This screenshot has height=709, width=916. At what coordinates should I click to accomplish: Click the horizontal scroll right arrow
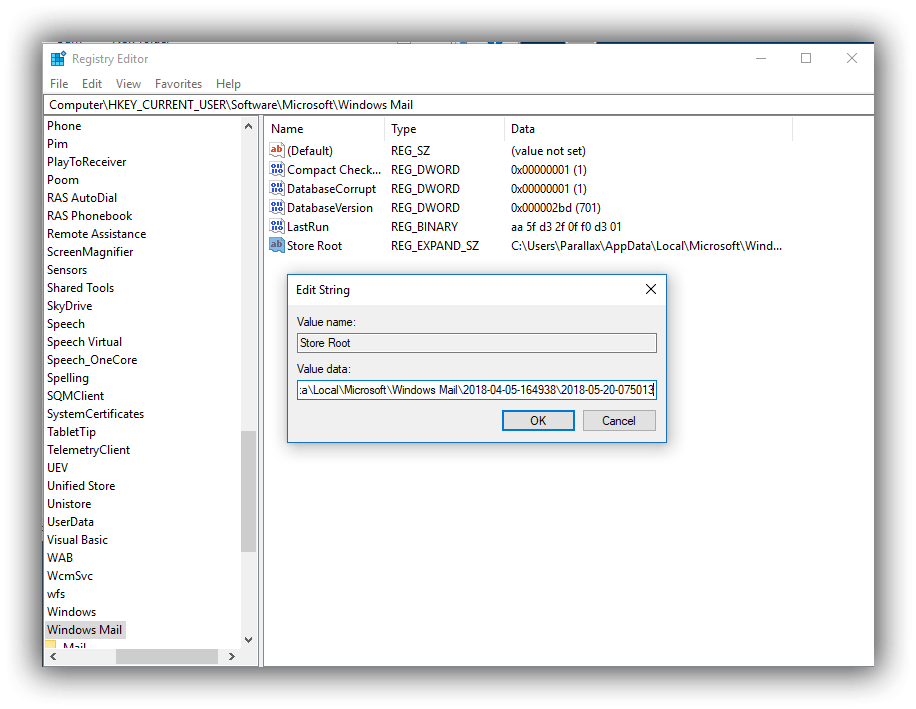232,656
